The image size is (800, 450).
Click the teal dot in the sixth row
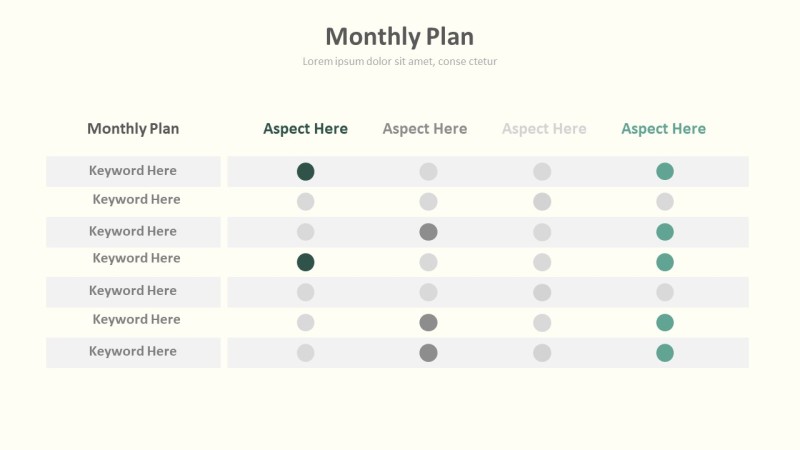(665, 322)
